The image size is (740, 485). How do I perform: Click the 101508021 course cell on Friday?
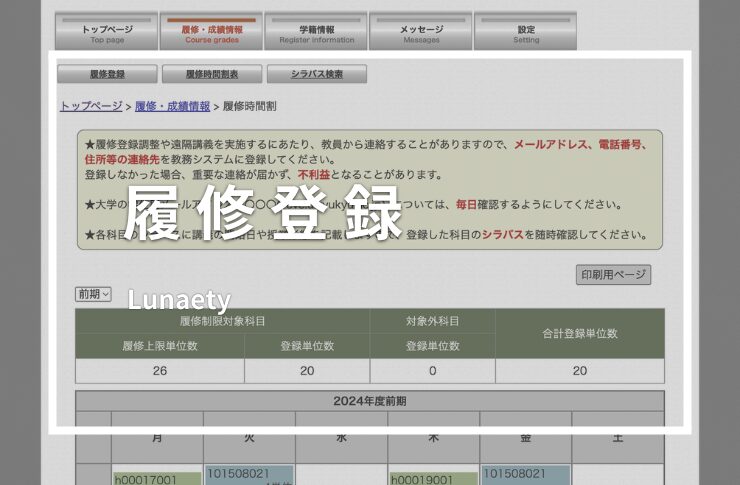(525, 475)
